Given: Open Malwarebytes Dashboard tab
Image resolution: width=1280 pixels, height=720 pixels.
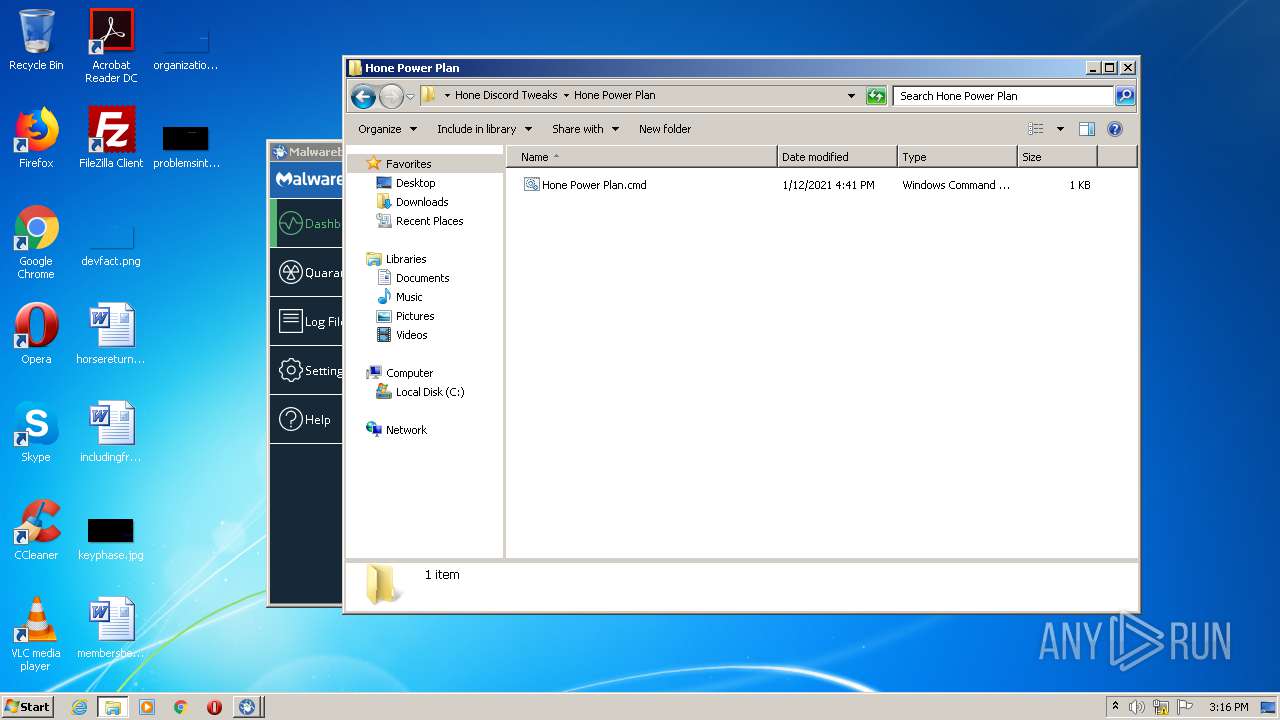Looking at the screenshot, I should pyautogui.click(x=306, y=224).
